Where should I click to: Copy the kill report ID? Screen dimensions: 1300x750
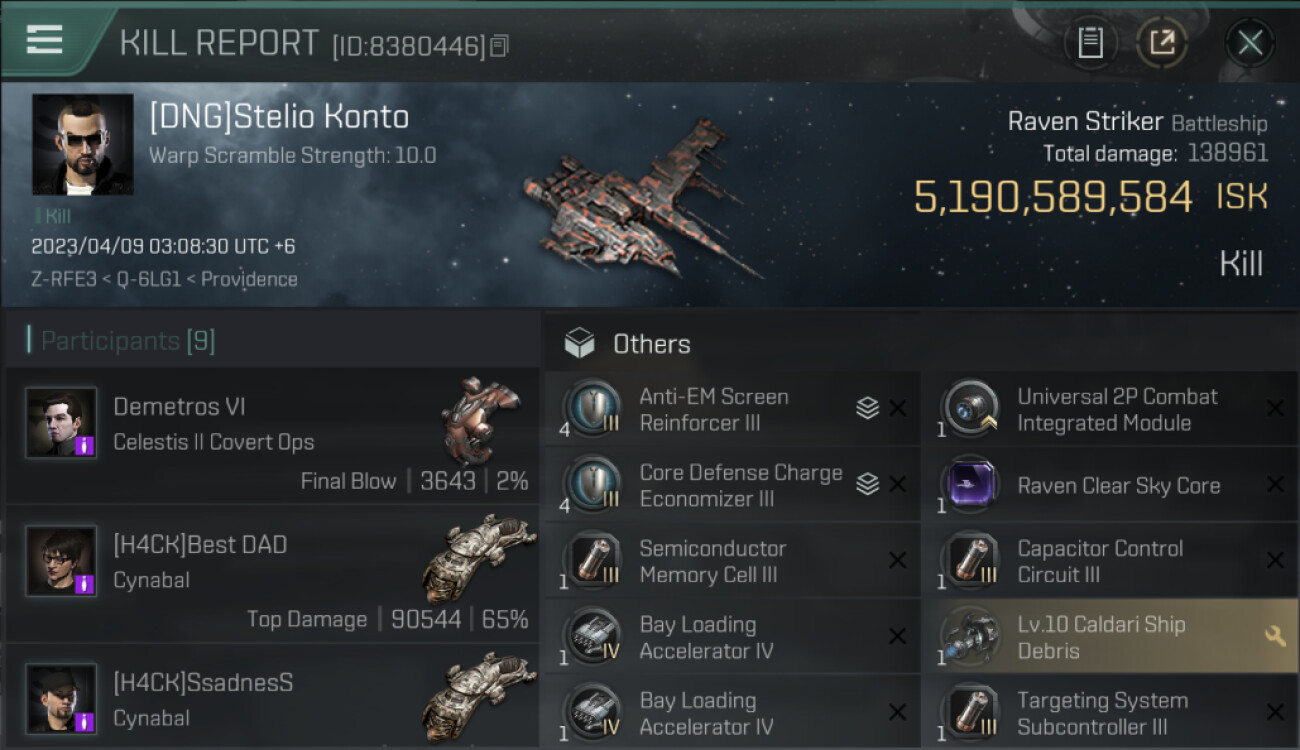click(x=500, y=45)
